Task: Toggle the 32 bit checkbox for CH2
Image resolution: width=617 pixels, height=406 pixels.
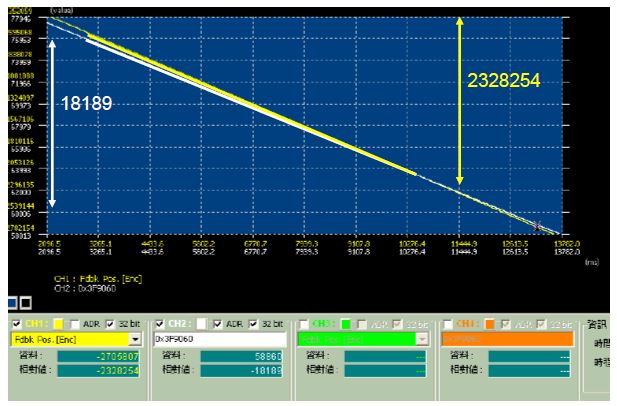Action: point(254,324)
